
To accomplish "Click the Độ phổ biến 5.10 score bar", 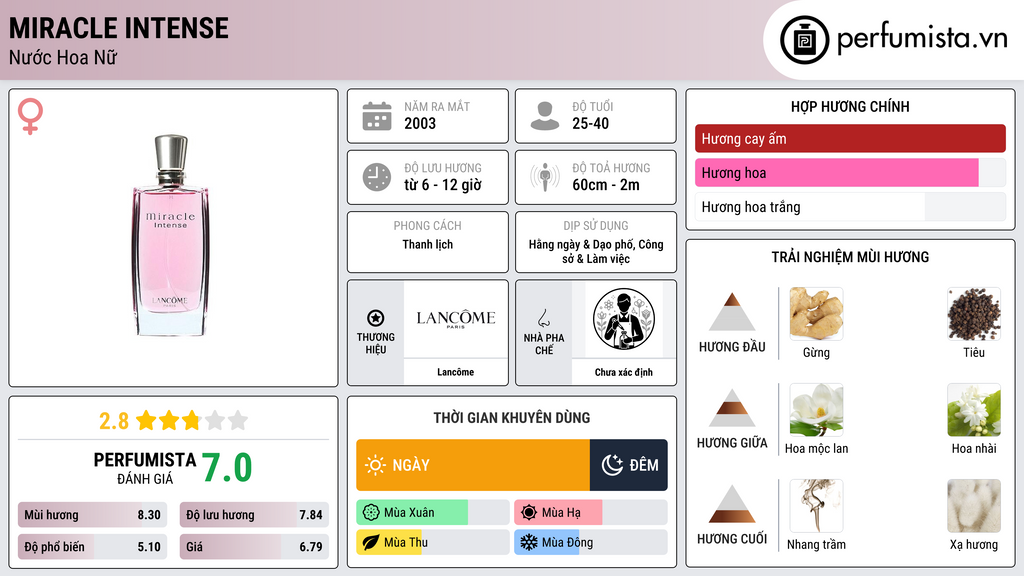I will coord(92,547).
